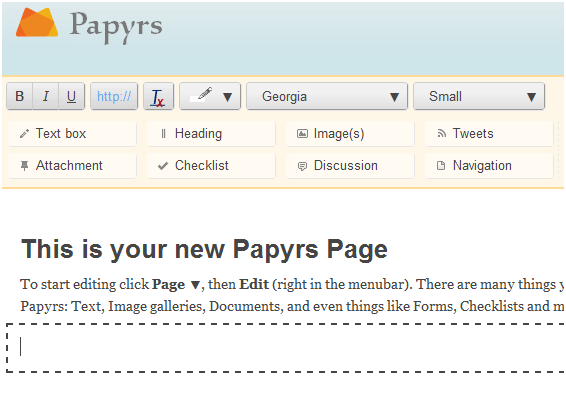Add a Heading widget
The height and width of the screenshot is (394, 566).
[x=211, y=134]
